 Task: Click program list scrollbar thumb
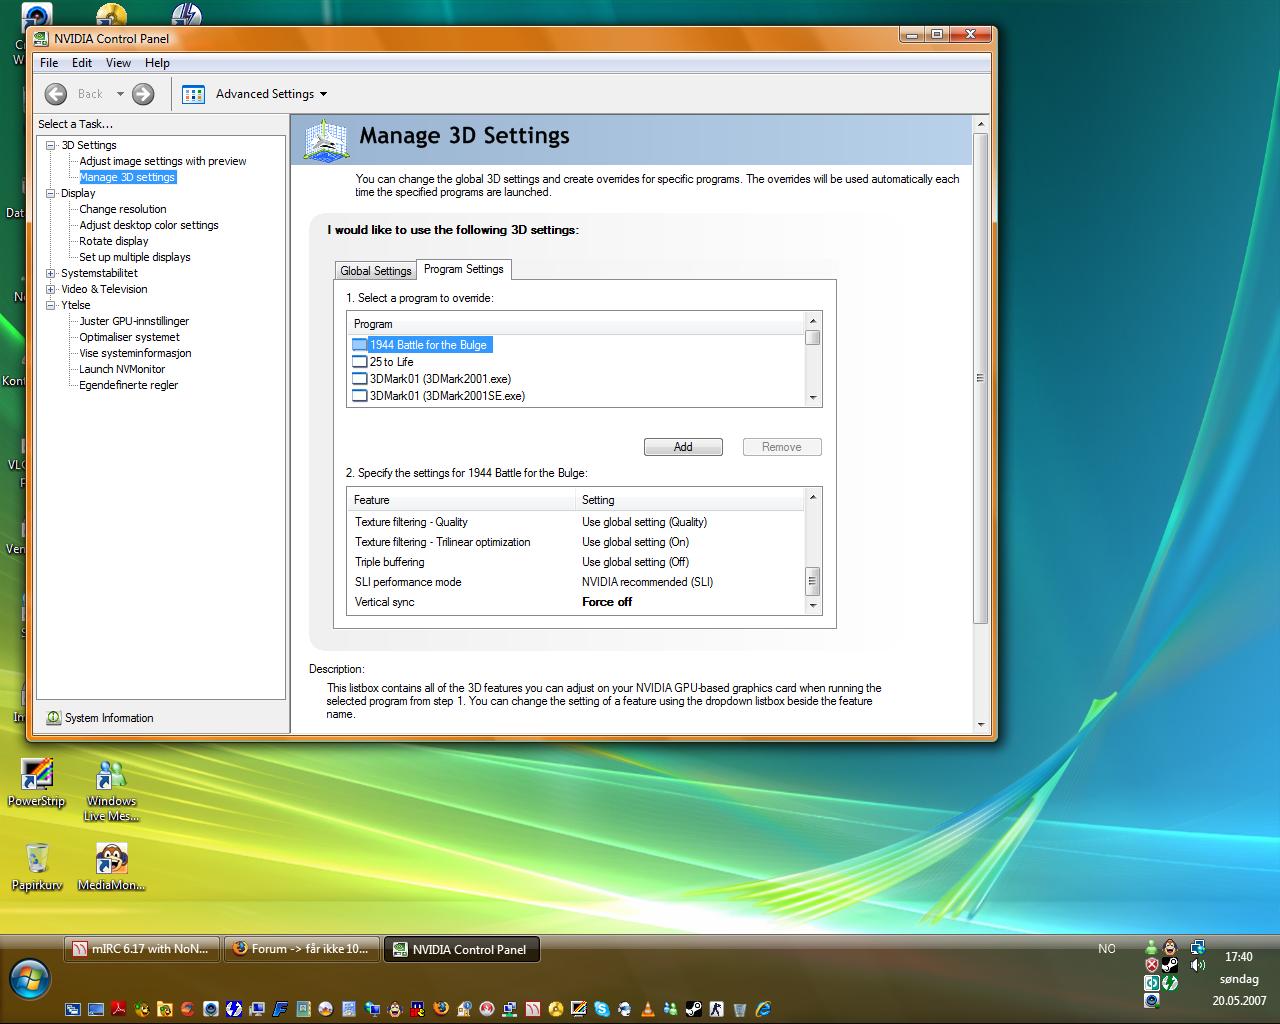pos(813,338)
